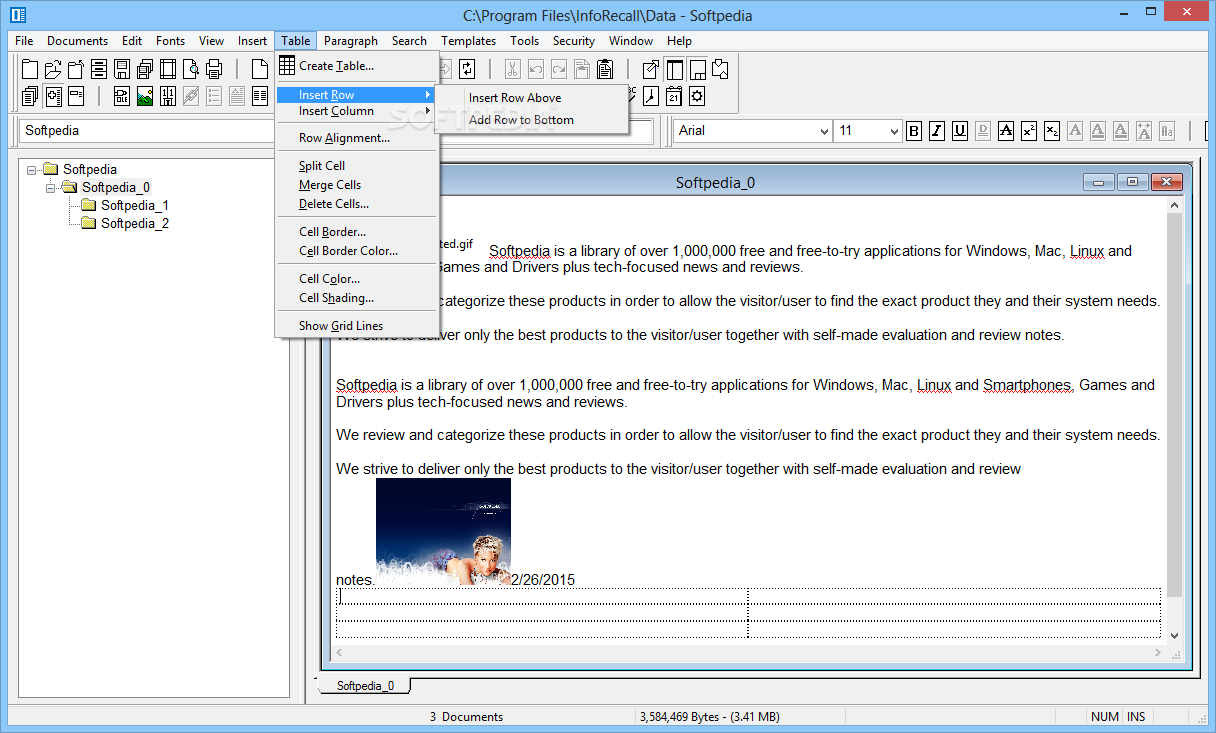Toggle underline formatting

pos(960,131)
